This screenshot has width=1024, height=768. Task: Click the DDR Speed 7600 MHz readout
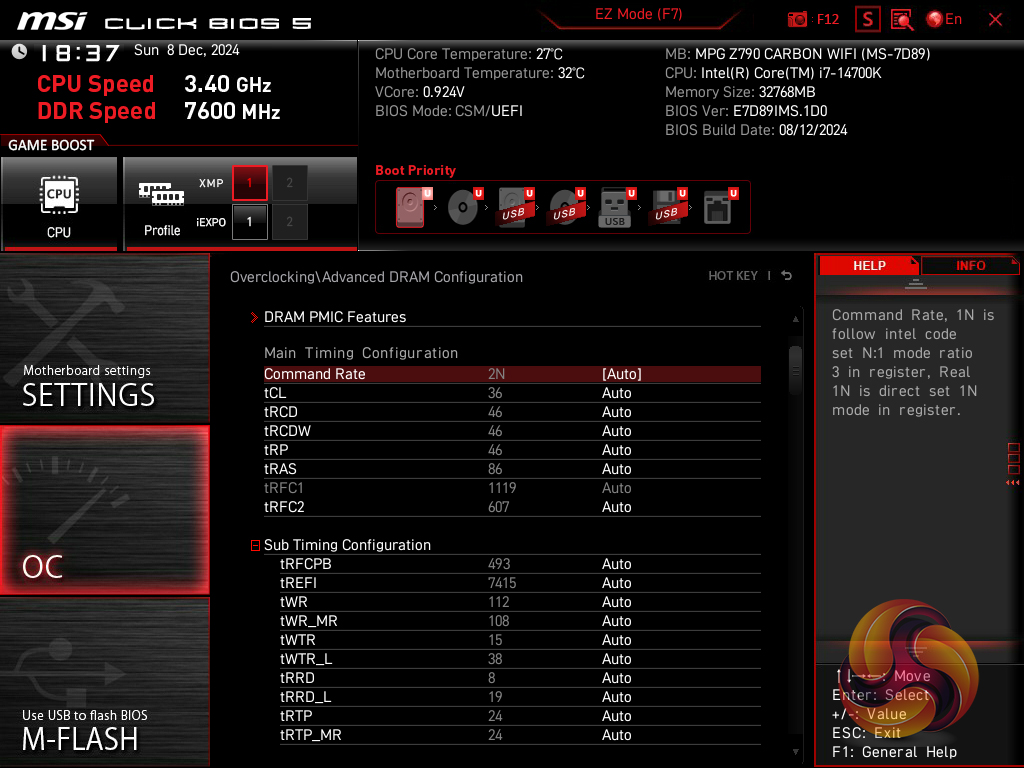159,111
